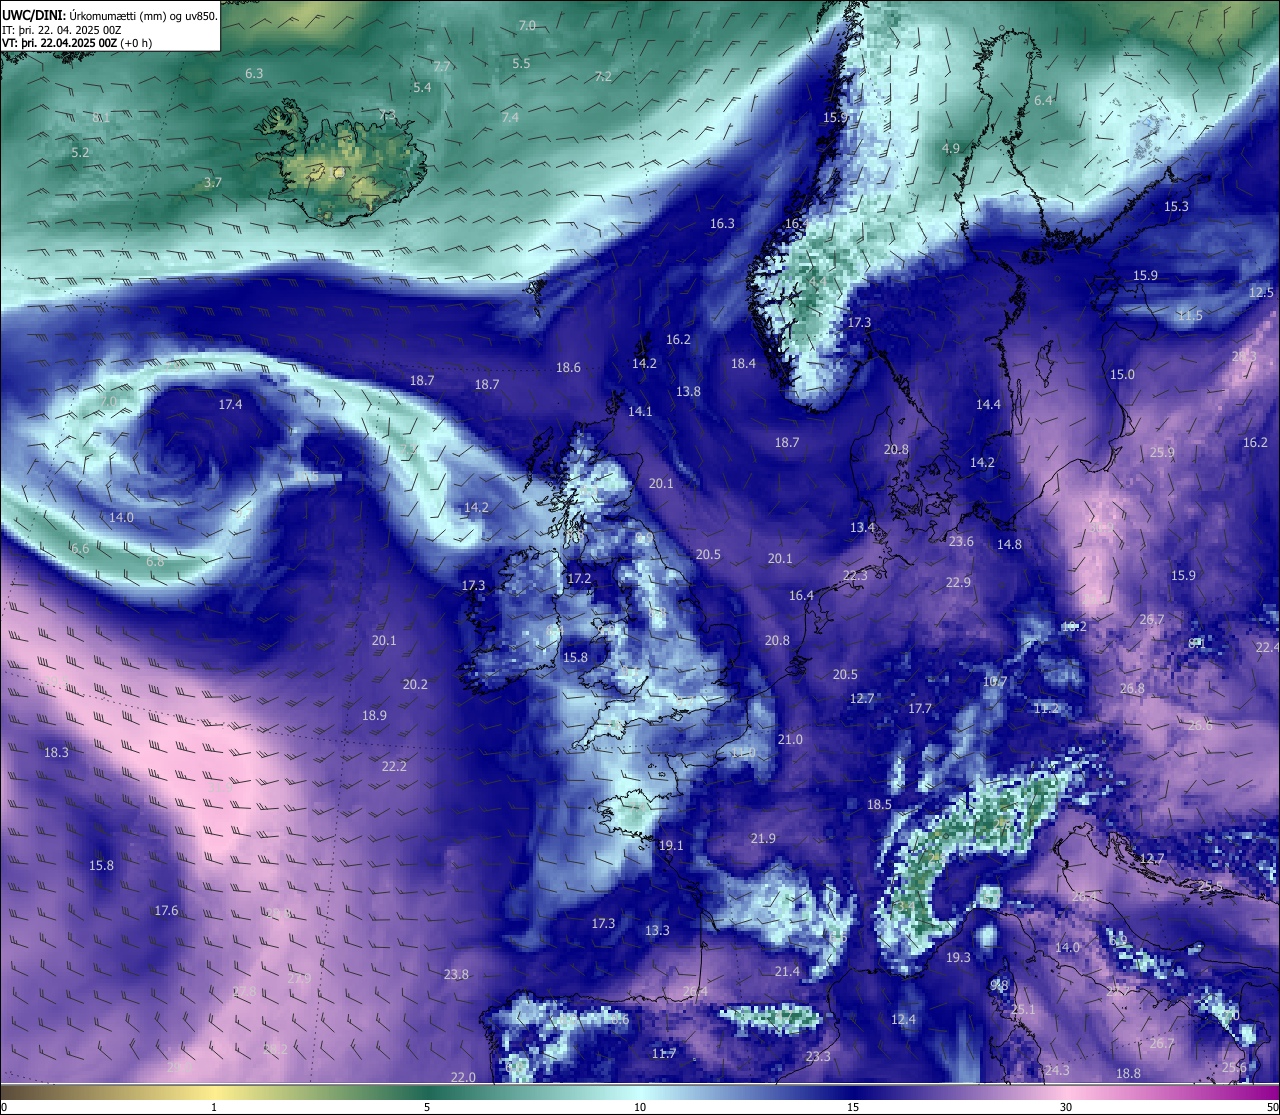The image size is (1280, 1115).
Task: Click the 21.9 value label
Action: tap(763, 839)
